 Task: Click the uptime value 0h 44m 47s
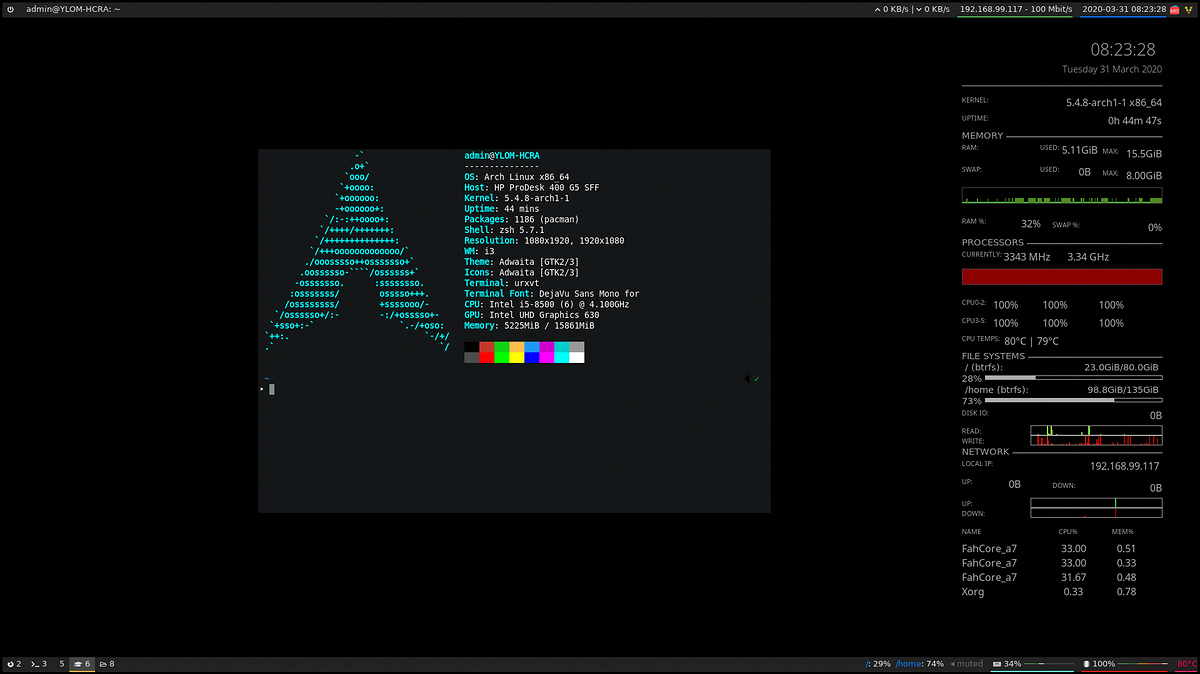pyautogui.click(x=1134, y=120)
